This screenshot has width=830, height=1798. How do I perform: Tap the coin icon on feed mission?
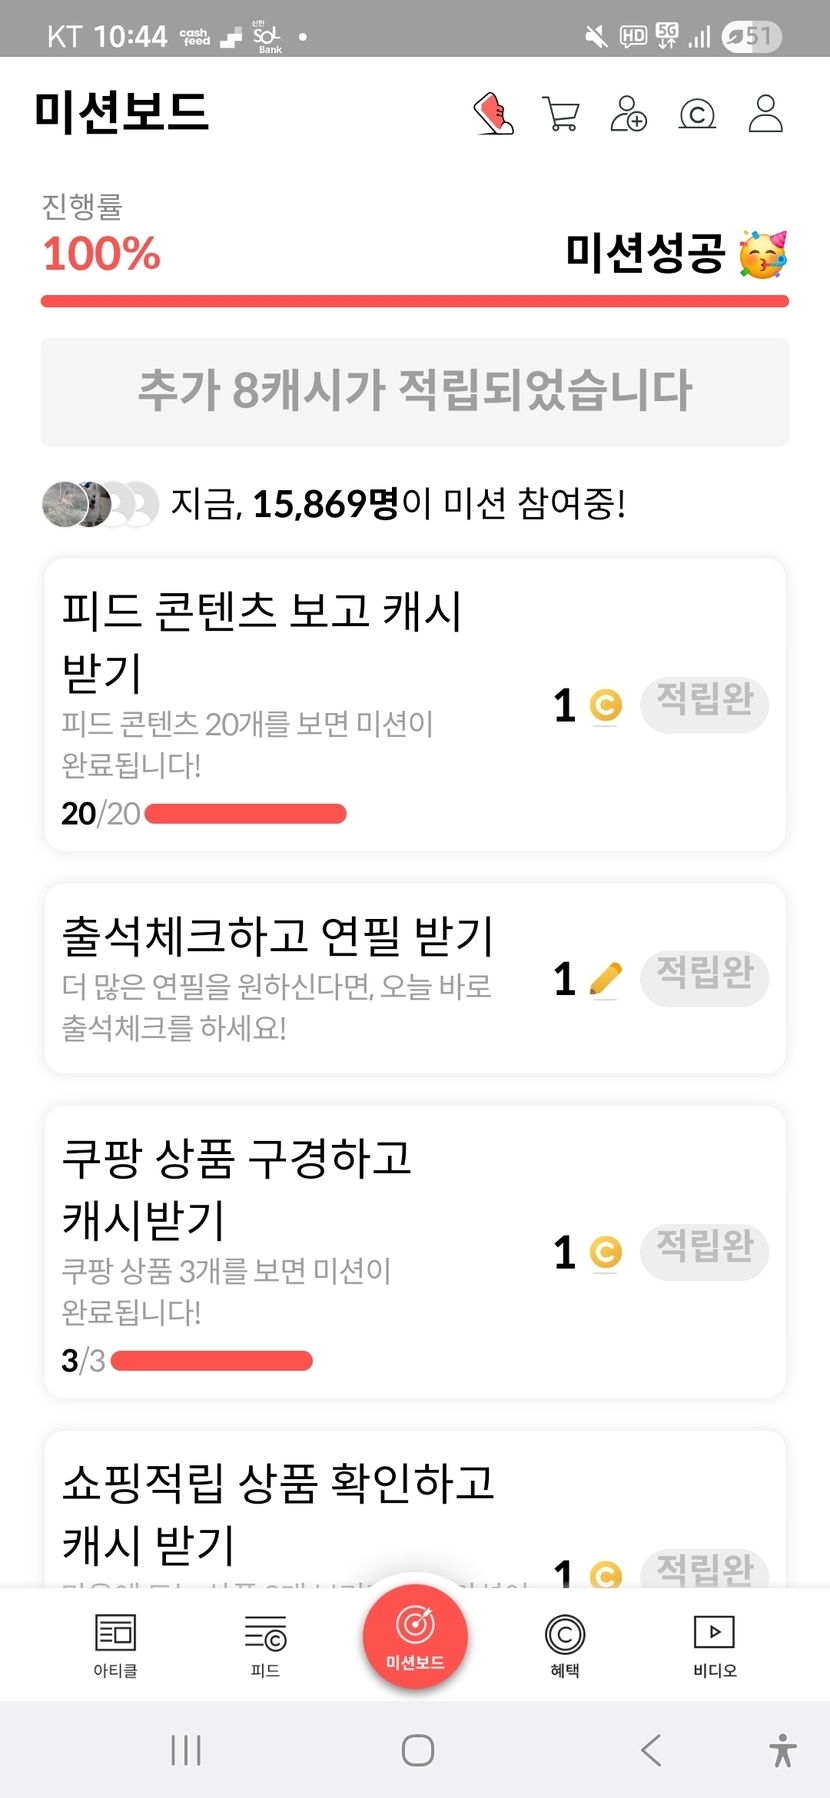605,706
